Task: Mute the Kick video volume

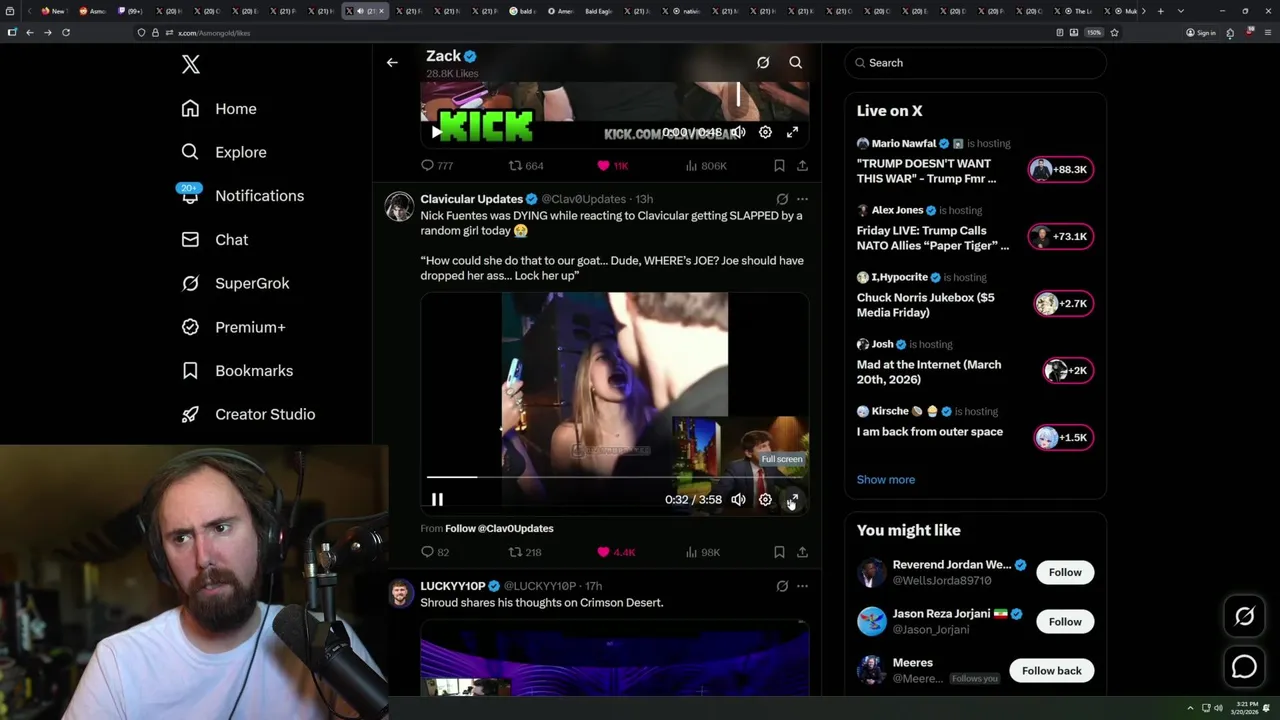Action: pyautogui.click(x=738, y=132)
